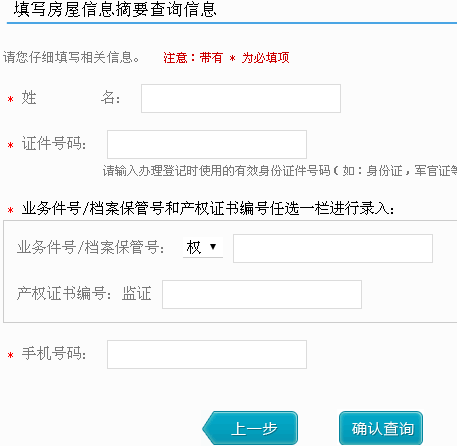Go back with the 上一步 button
This screenshot has width=457, height=446.
pyautogui.click(x=250, y=428)
